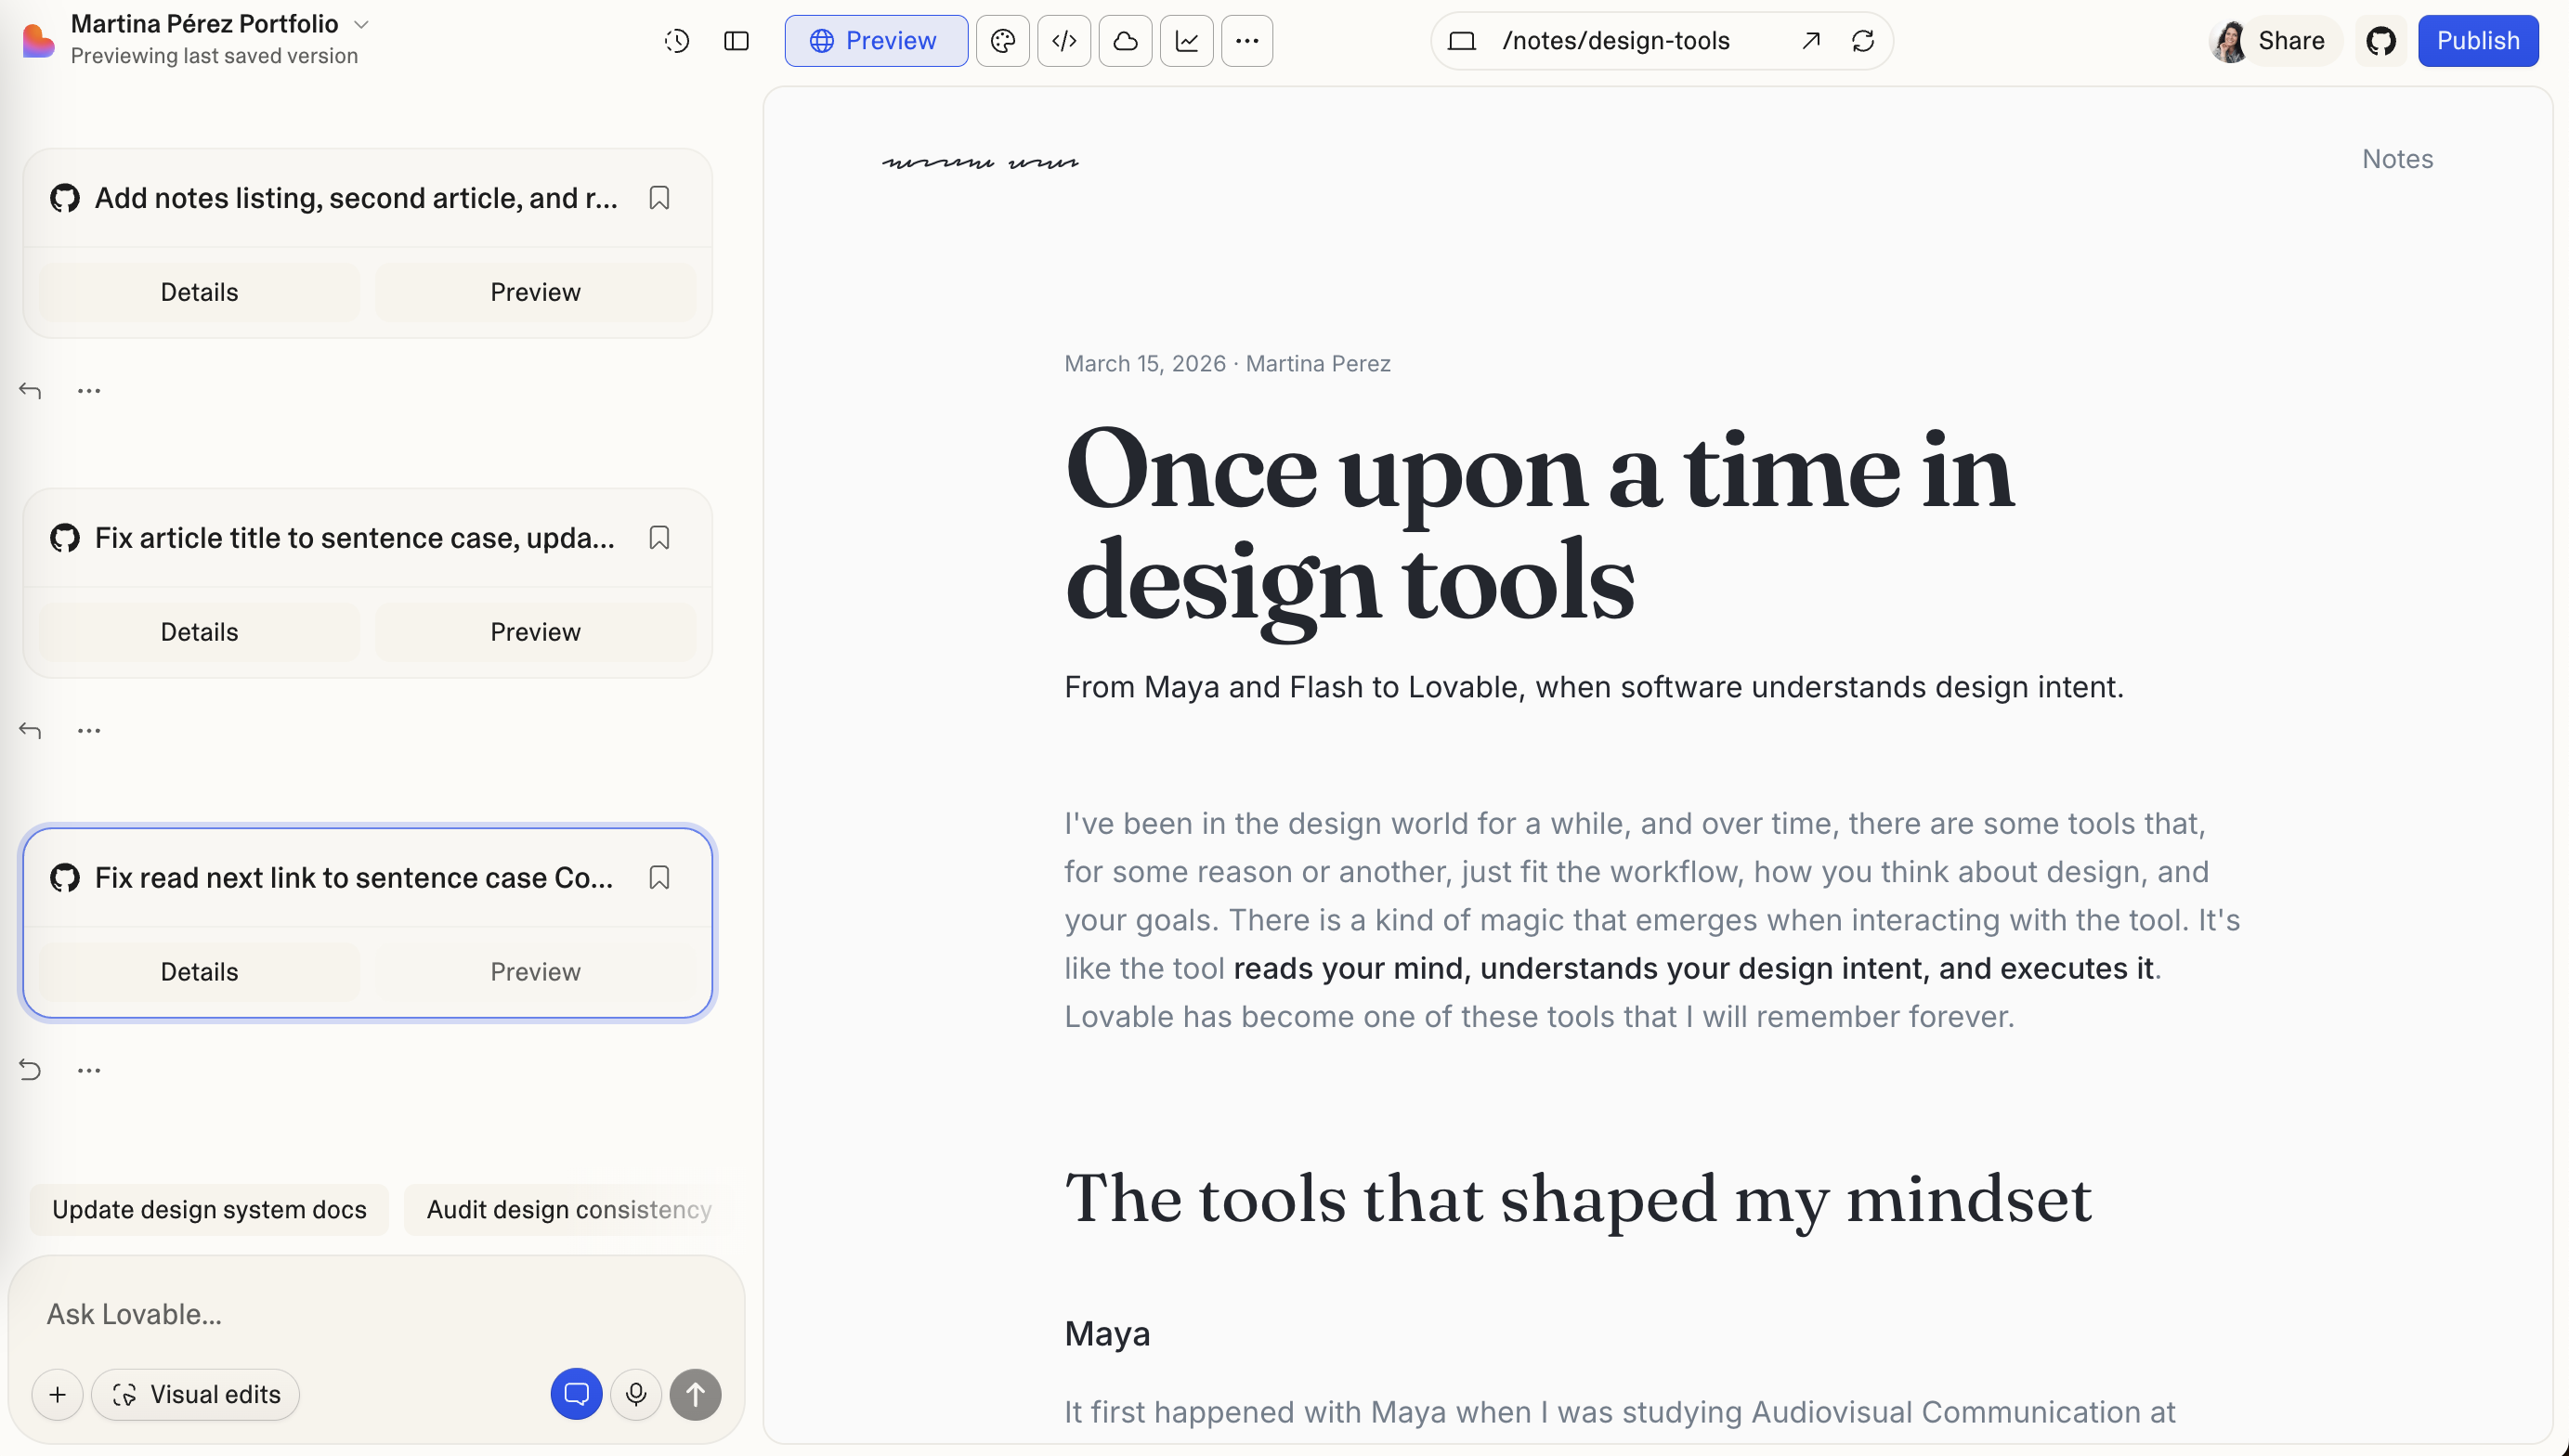
Task: Click the Lovable logo
Action: [38, 41]
